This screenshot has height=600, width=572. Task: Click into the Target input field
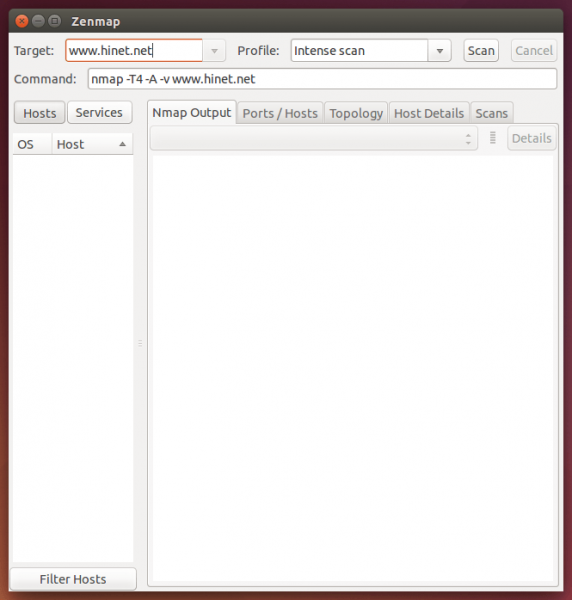pyautogui.click(x=134, y=51)
